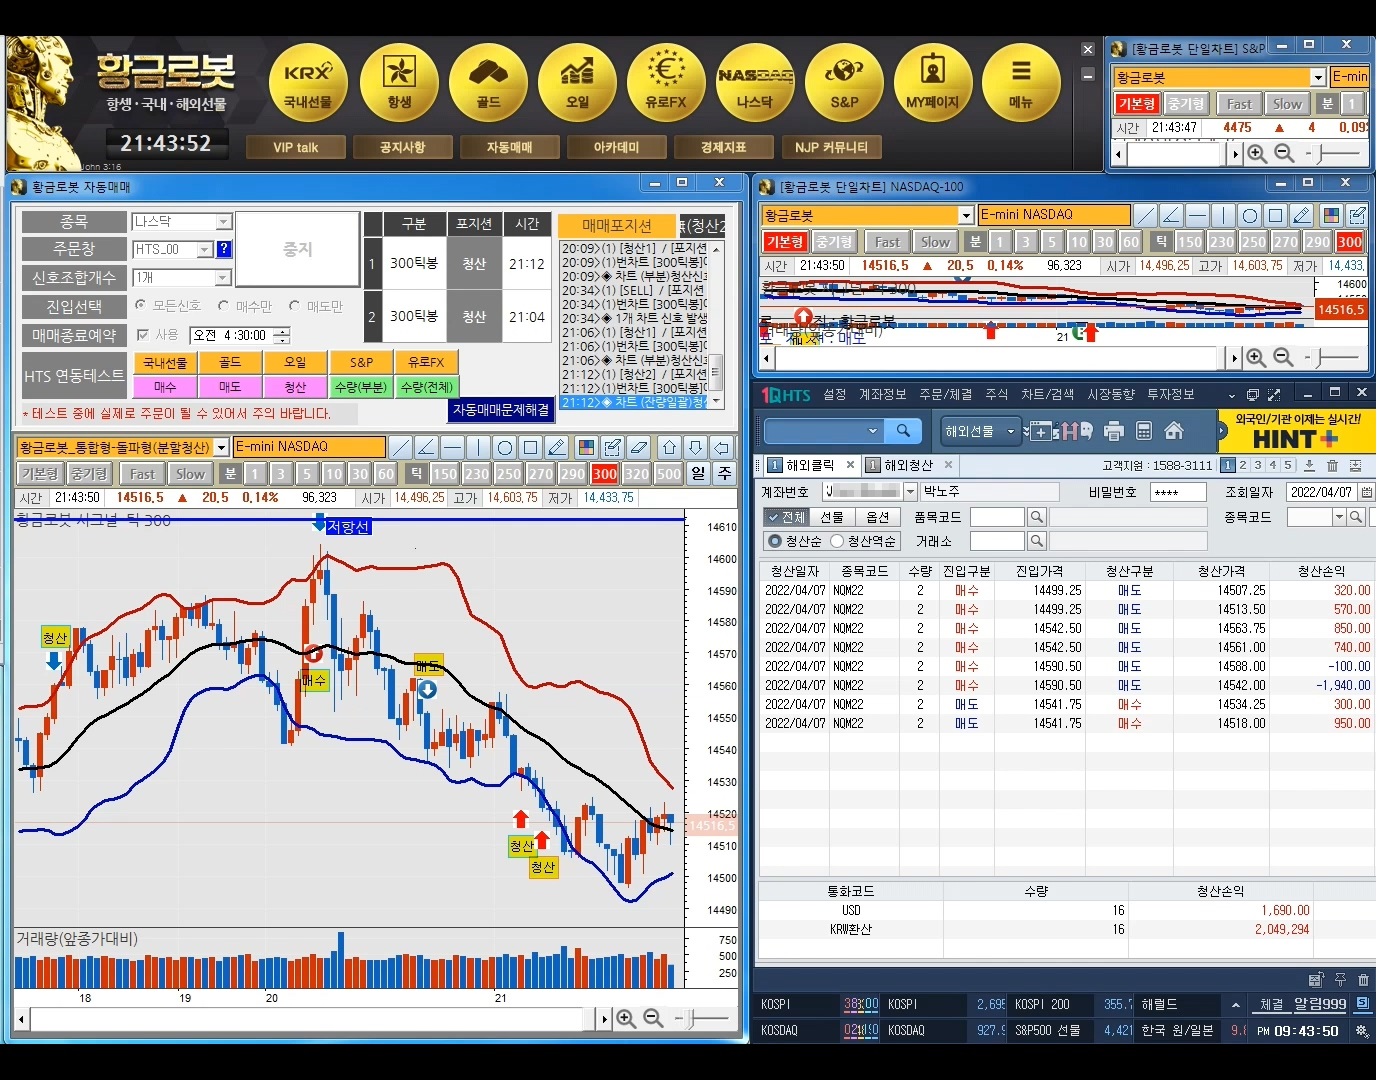Open the 차트/검색 menu
This screenshot has height=1080, width=1382.
1047,394
